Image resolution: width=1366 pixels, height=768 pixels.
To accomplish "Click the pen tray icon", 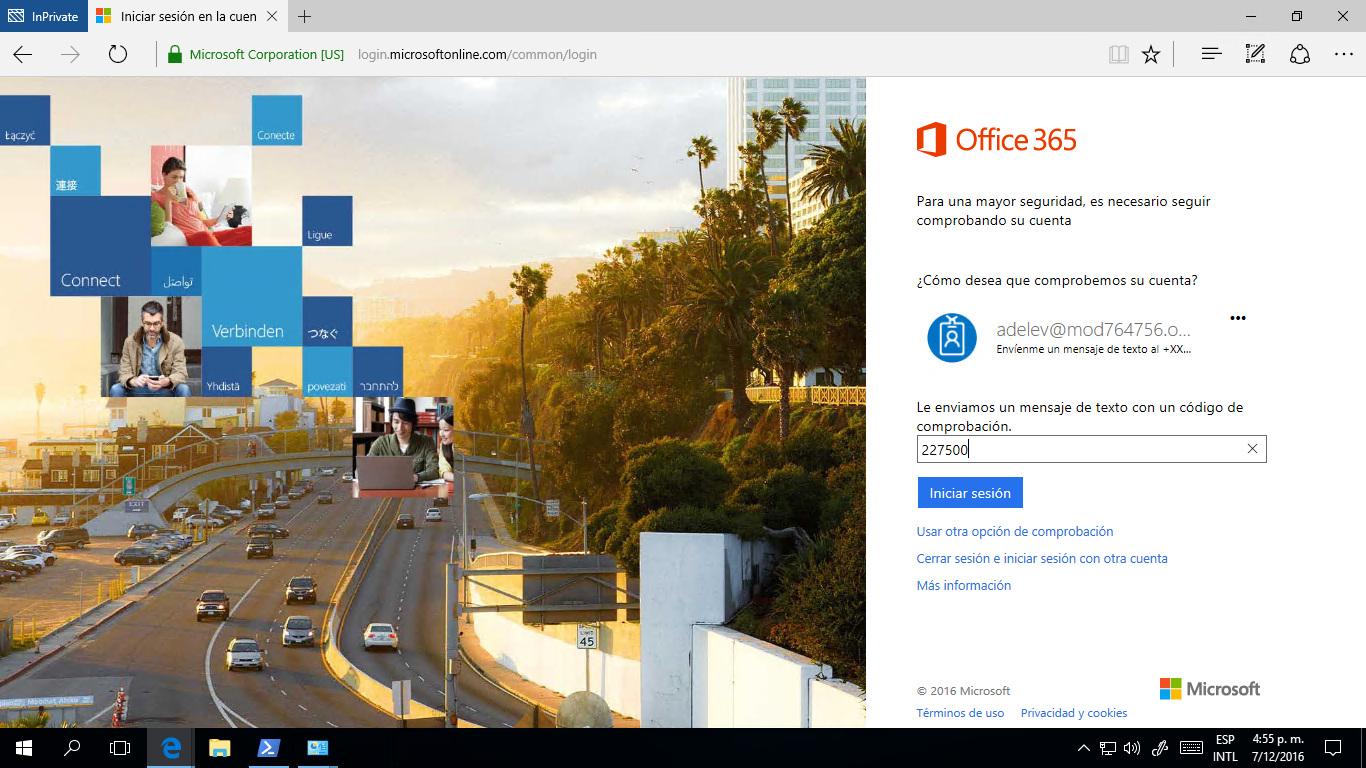I will (x=1160, y=748).
